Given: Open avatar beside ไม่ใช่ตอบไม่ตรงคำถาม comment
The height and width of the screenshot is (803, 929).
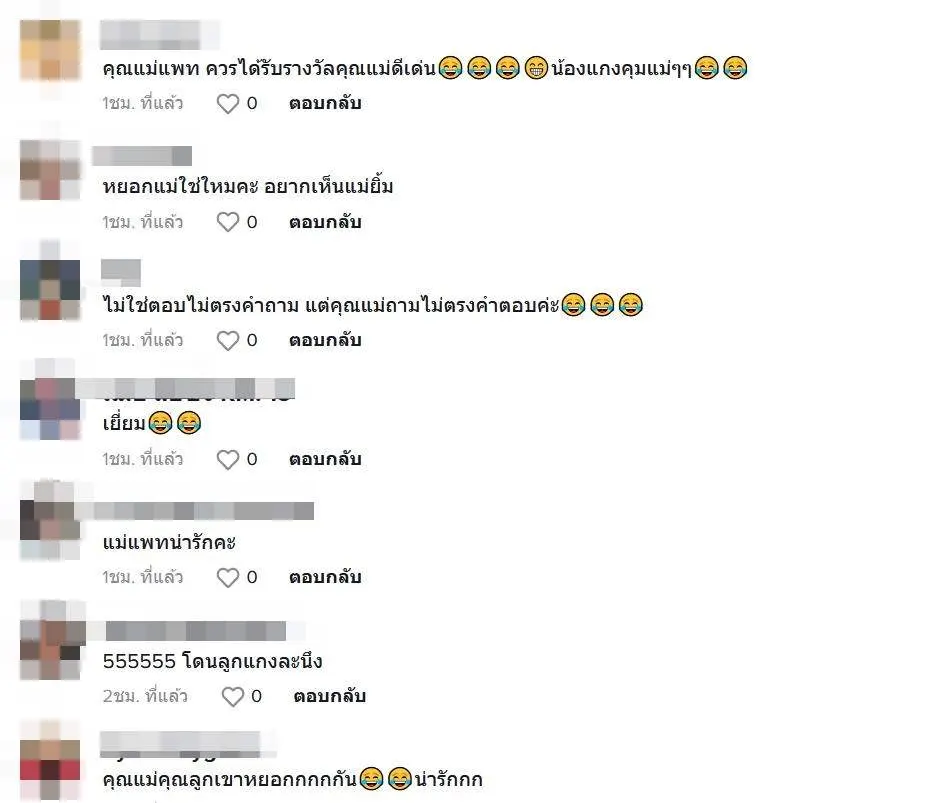Looking at the screenshot, I should pos(50,290).
